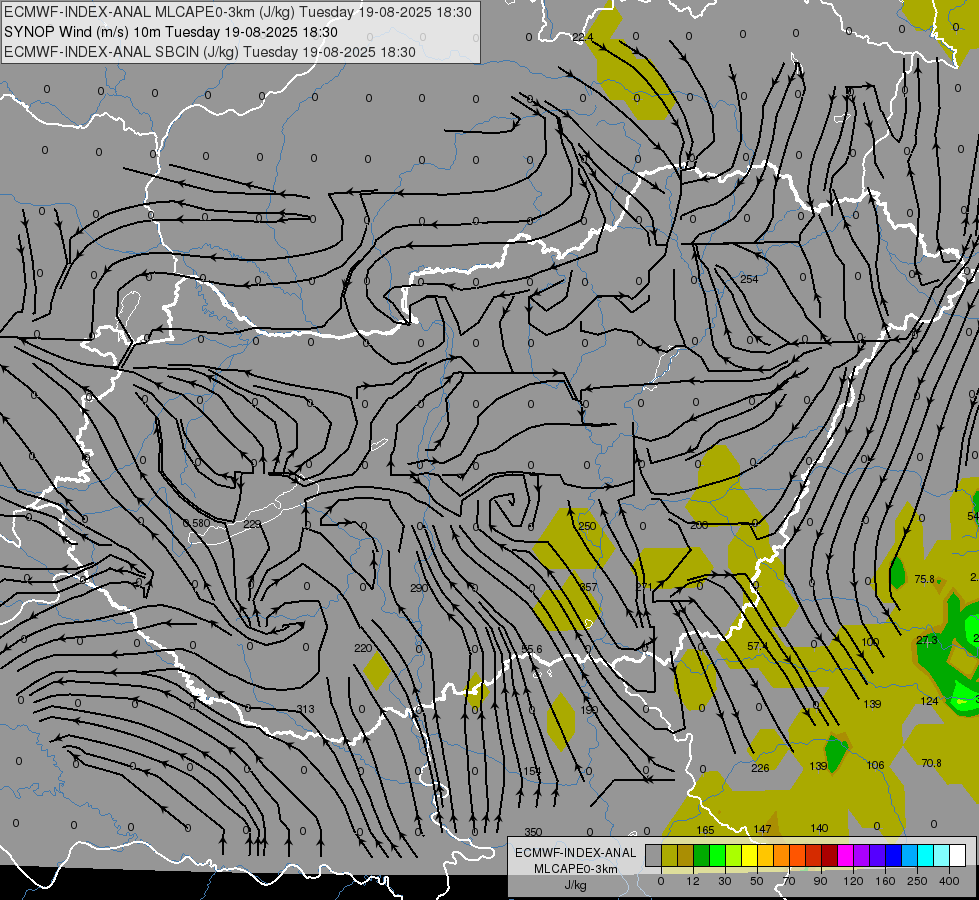Click the '140' map value
The width and height of the screenshot is (979, 900).
pyautogui.click(x=819, y=828)
